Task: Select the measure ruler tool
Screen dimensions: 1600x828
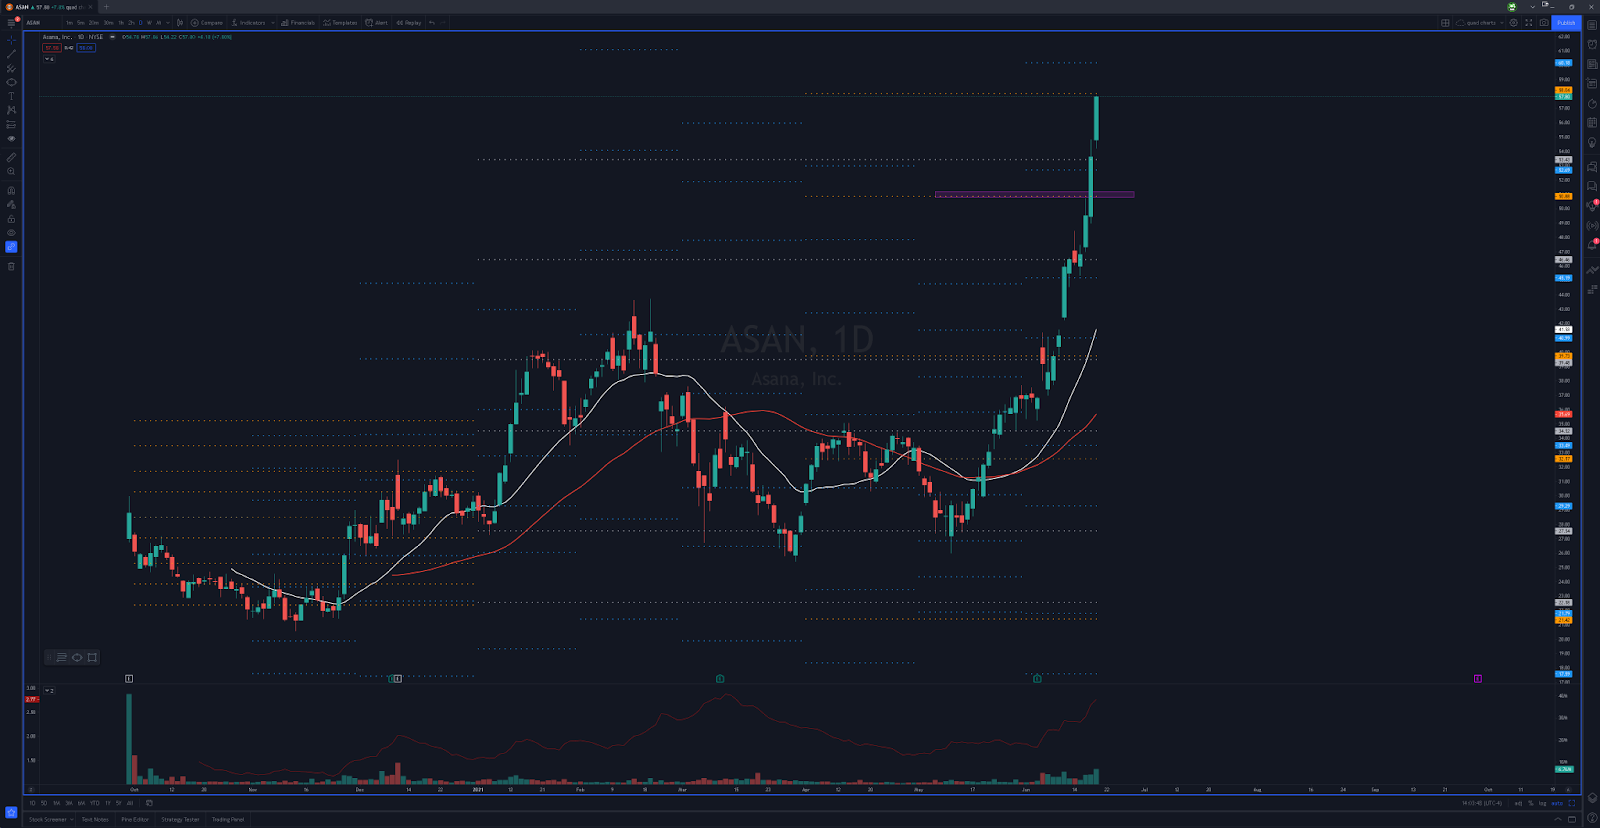Action: [x=11, y=157]
